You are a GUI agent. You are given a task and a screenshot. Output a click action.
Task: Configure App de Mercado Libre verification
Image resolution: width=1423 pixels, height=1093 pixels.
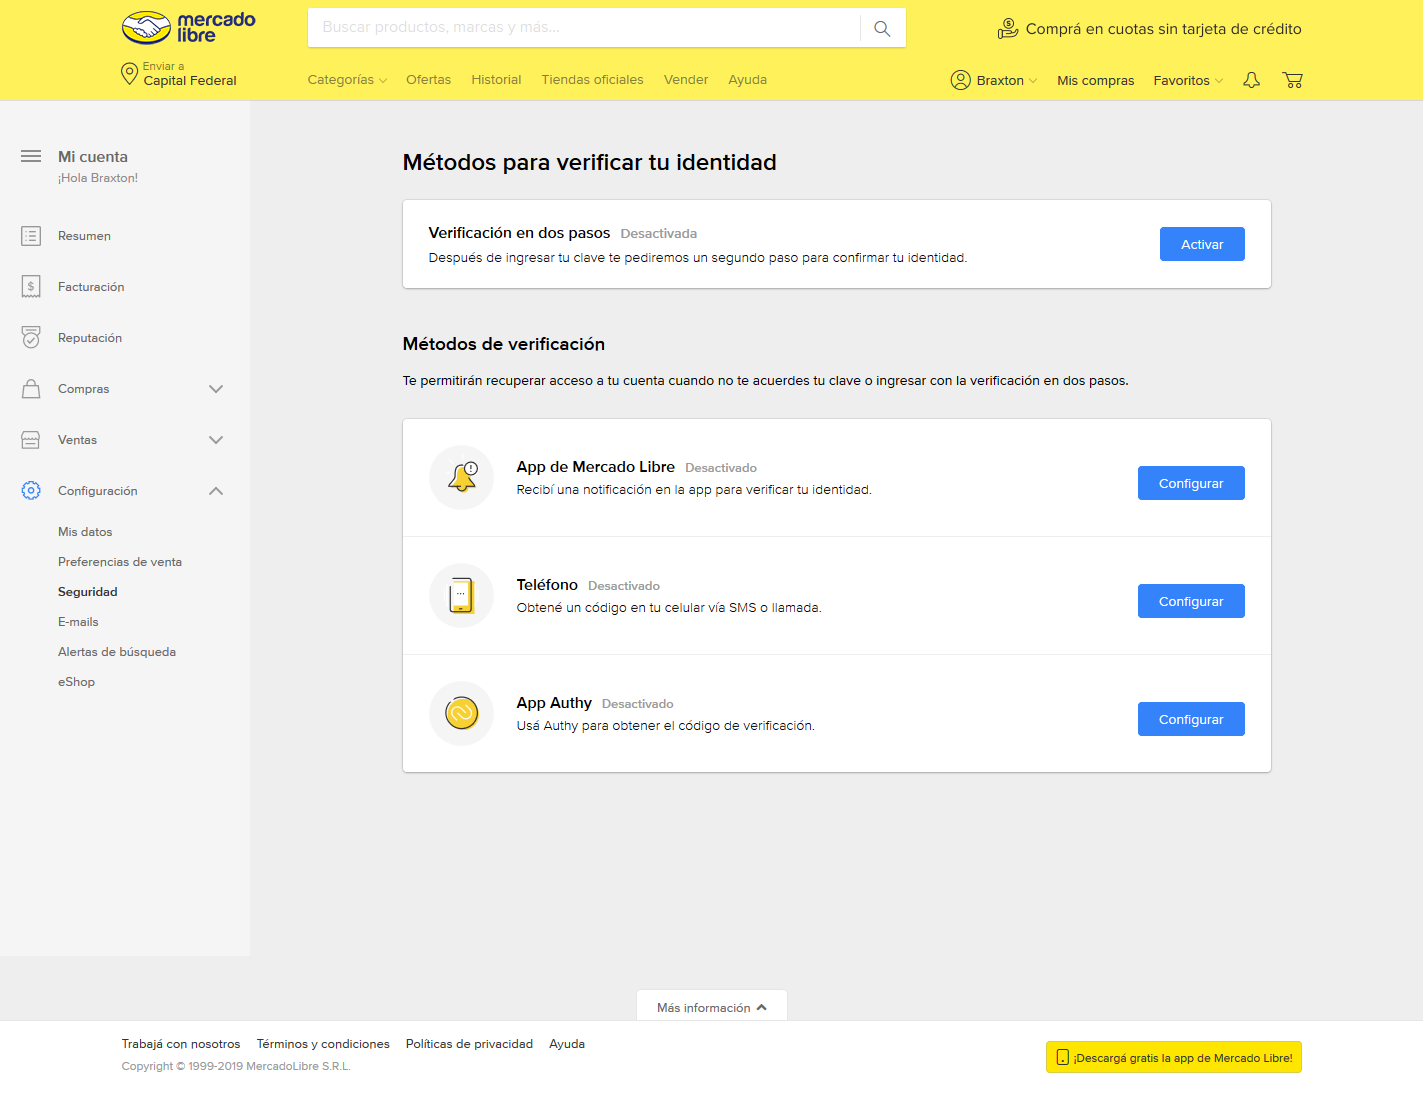[x=1191, y=483]
